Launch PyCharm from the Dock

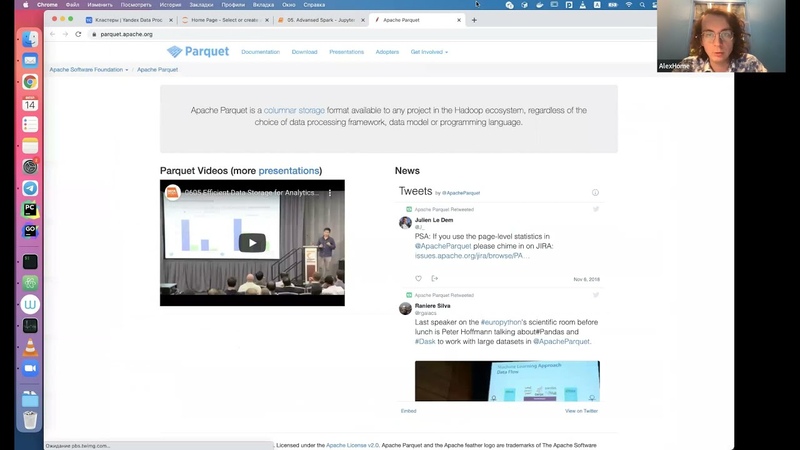(x=30, y=210)
